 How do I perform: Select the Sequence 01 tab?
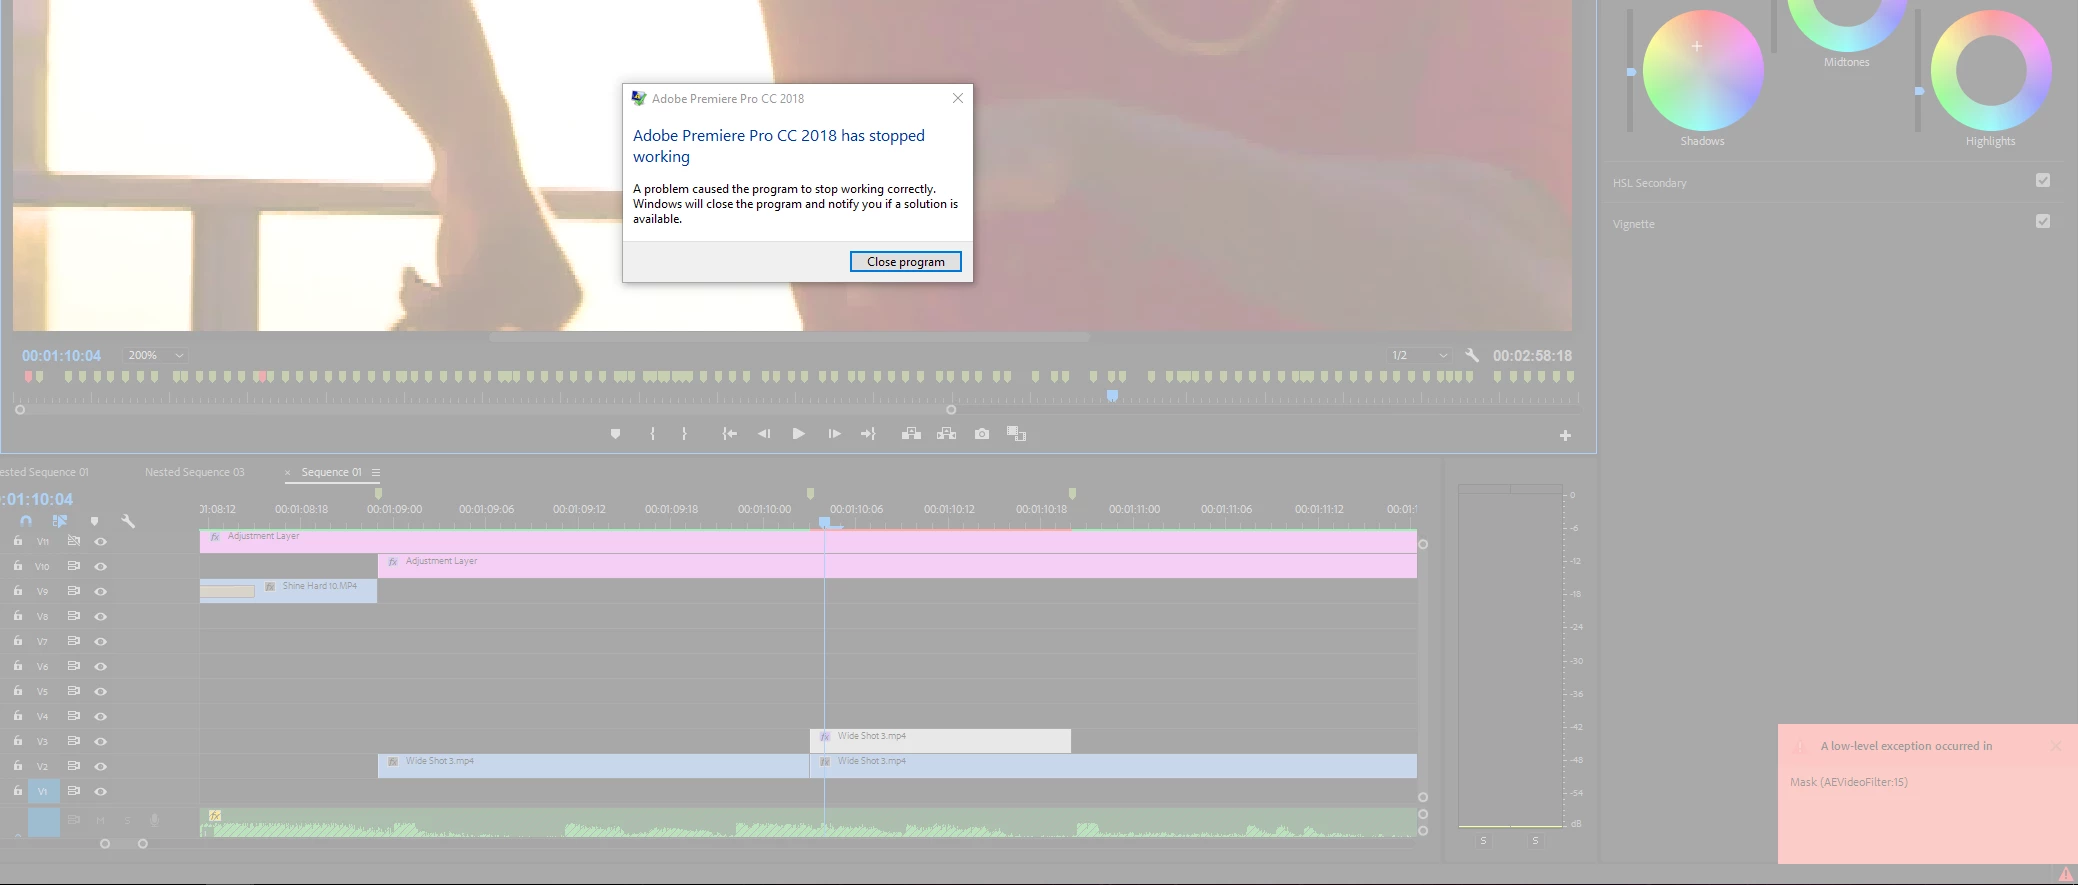[x=331, y=472]
